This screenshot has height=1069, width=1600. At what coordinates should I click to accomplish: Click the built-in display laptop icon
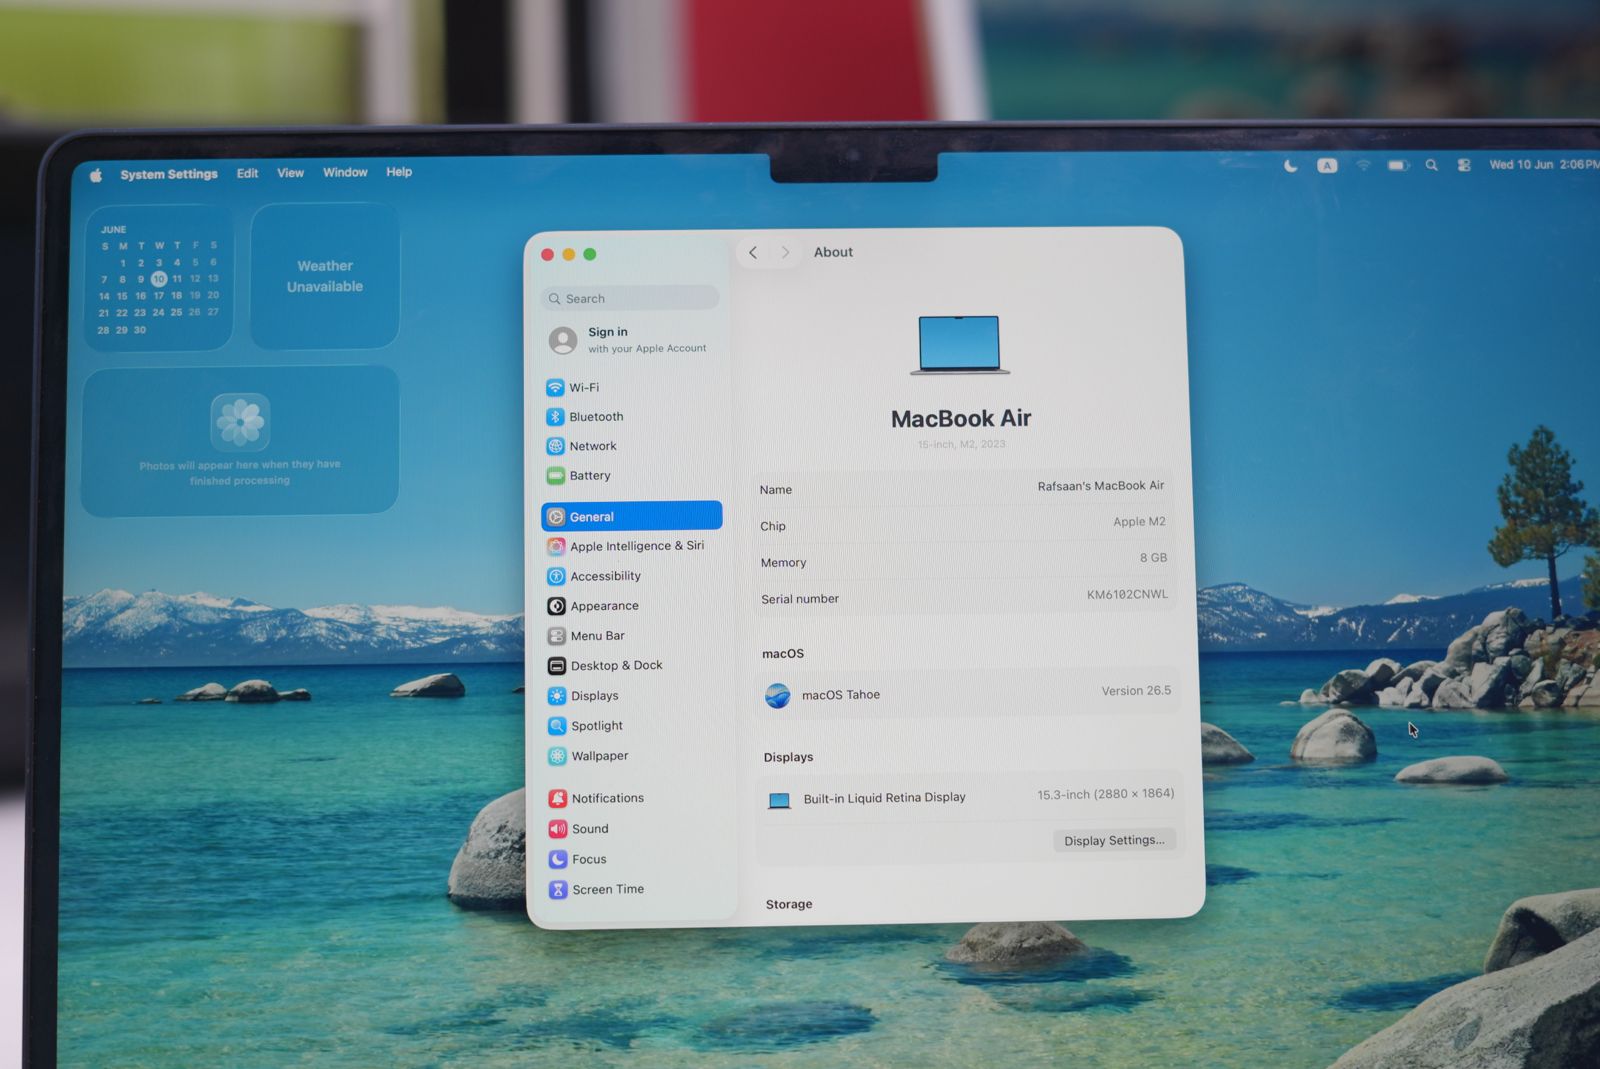pos(779,800)
